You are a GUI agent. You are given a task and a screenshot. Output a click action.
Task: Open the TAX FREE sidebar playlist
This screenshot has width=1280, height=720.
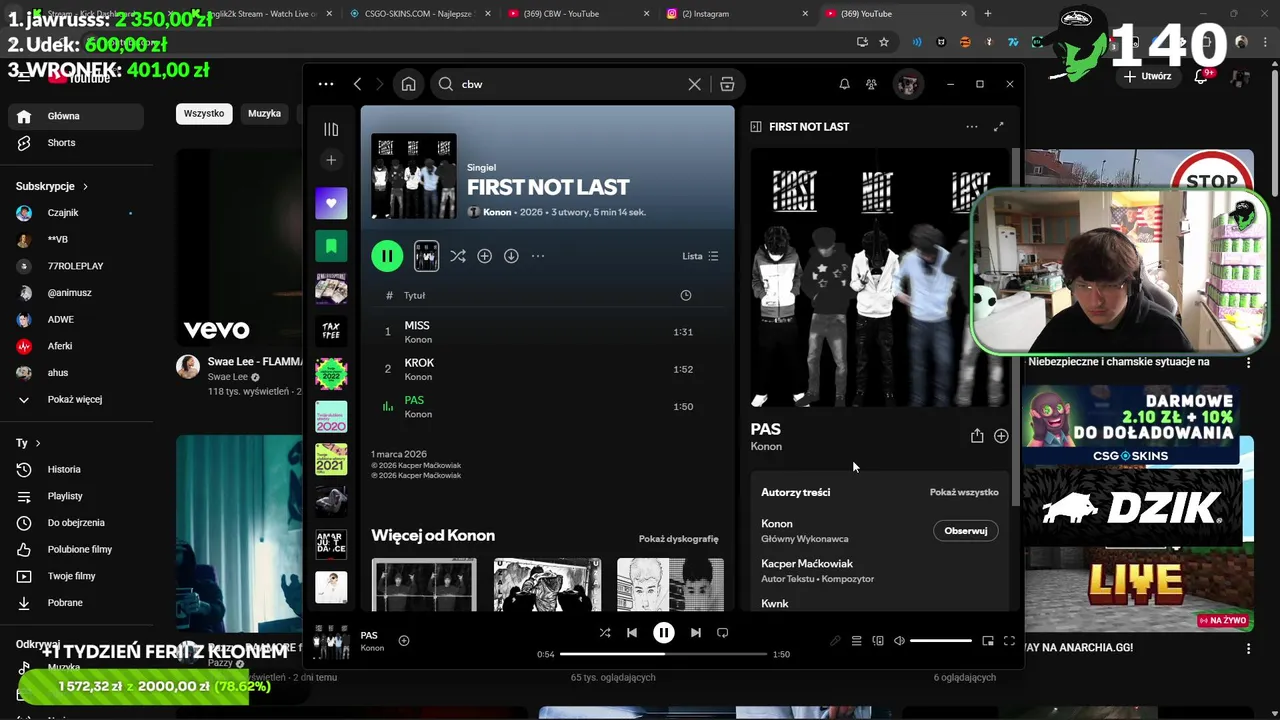click(331, 330)
